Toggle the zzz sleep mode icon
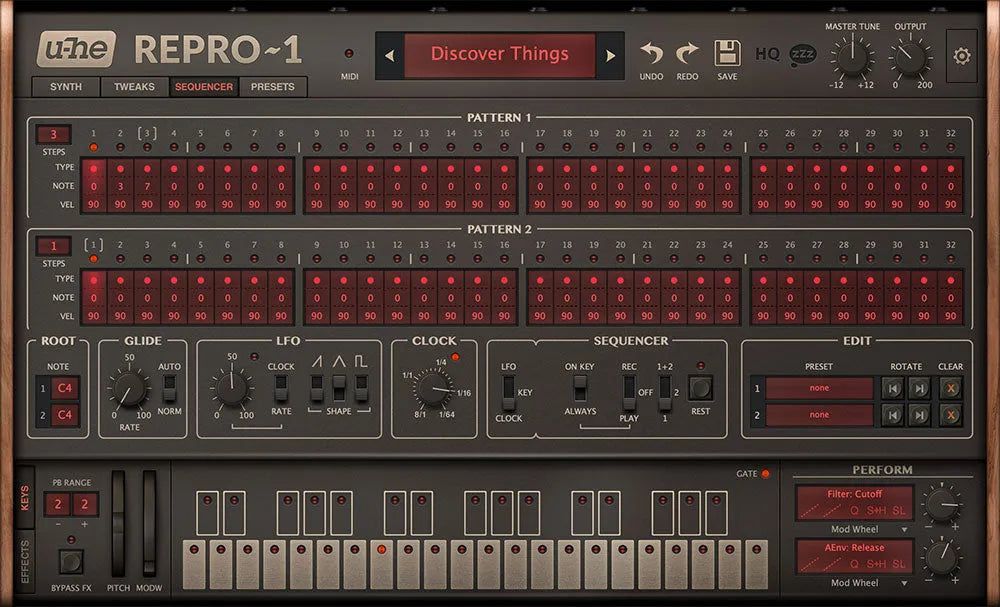 [802, 54]
